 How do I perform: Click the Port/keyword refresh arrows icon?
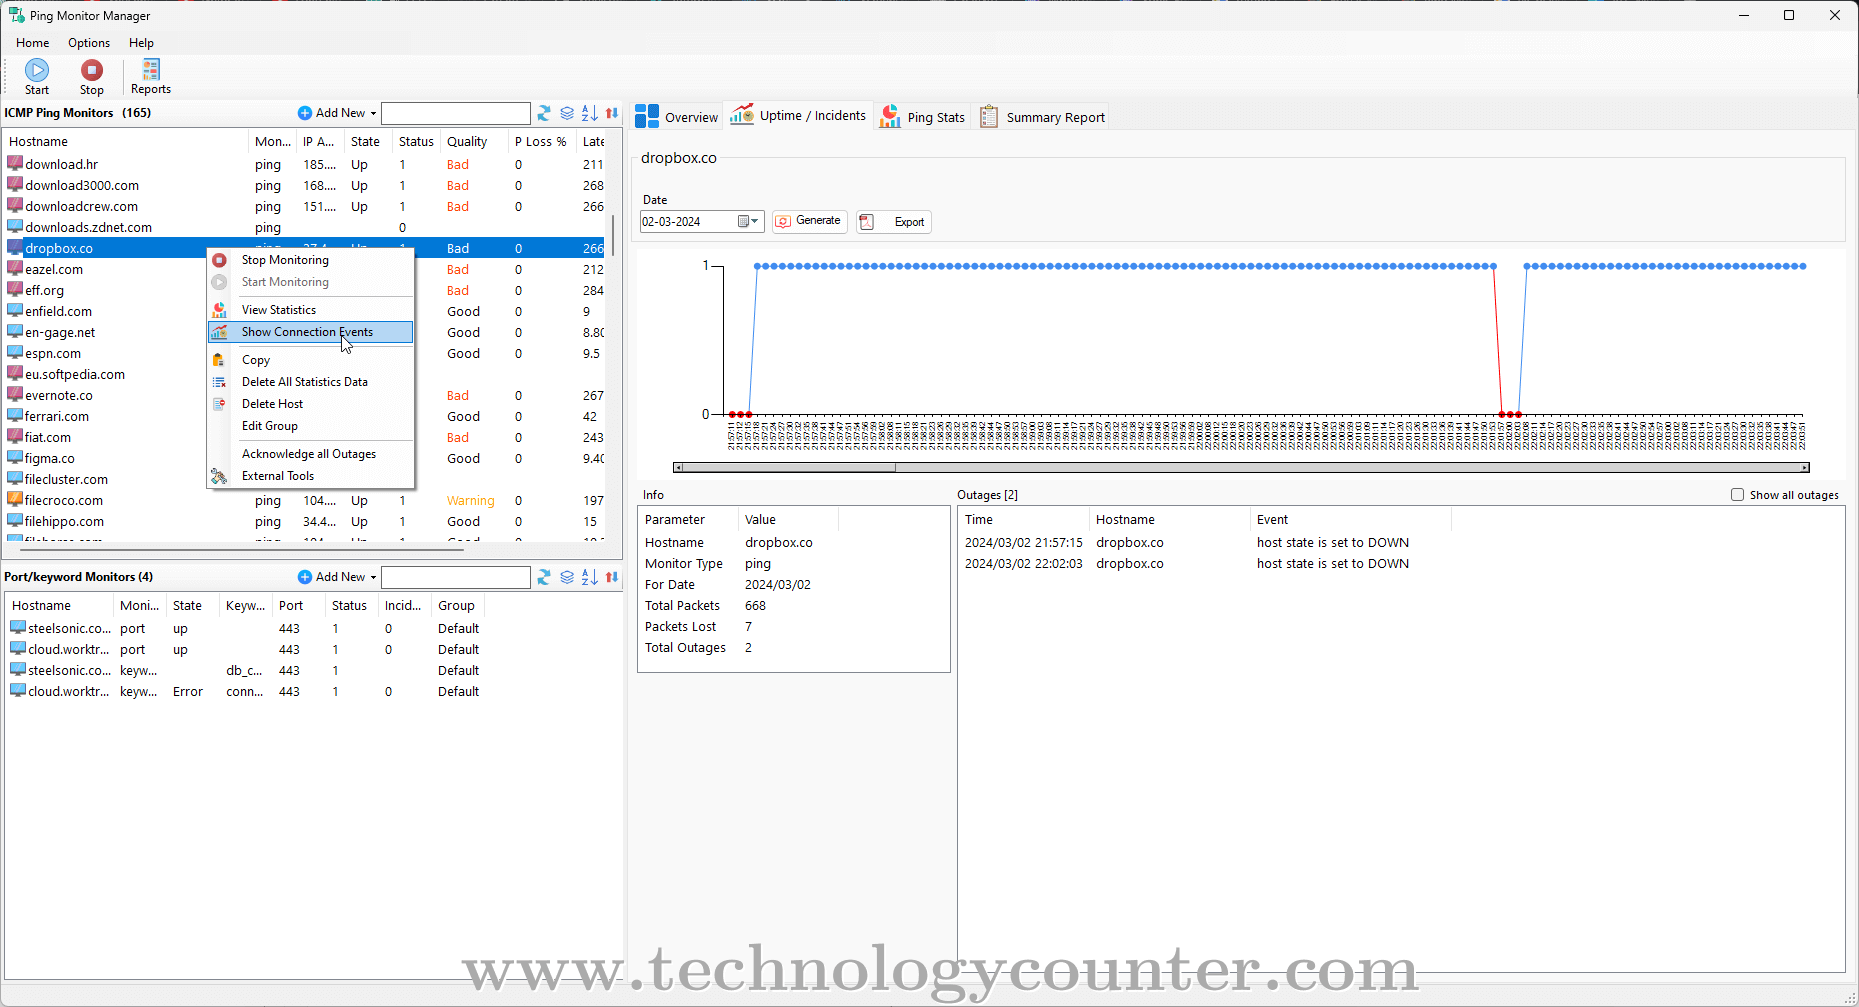point(544,577)
